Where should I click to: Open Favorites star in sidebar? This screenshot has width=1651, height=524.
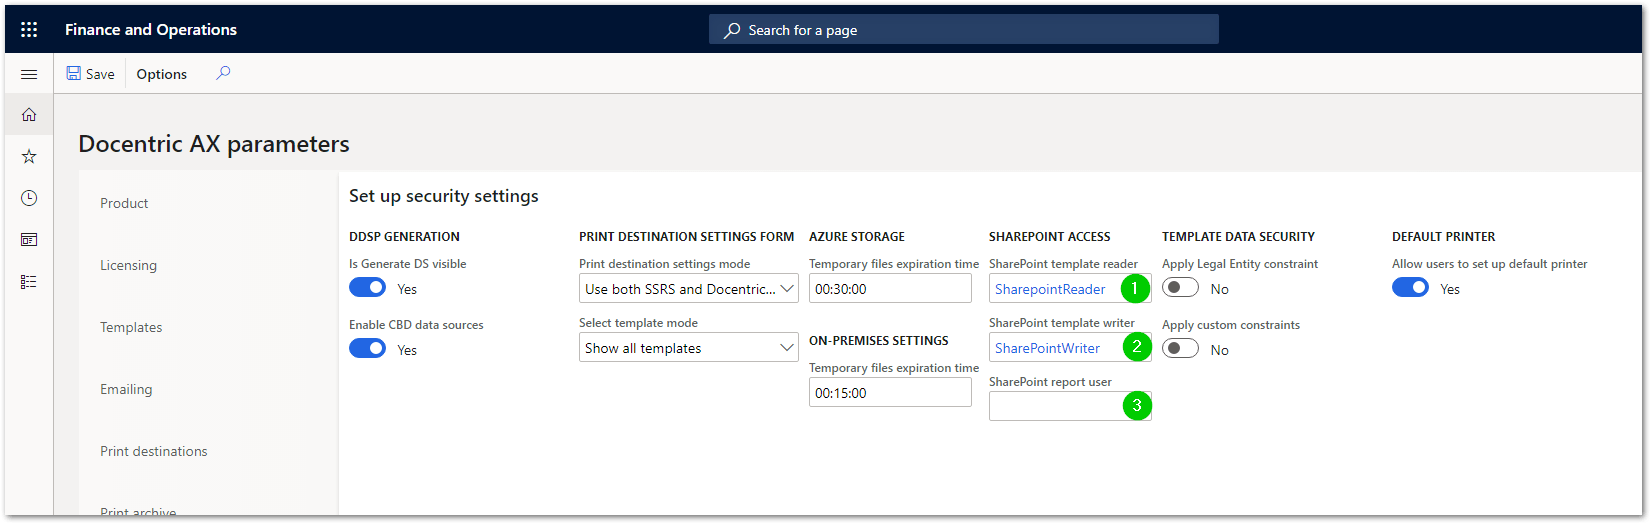29,156
